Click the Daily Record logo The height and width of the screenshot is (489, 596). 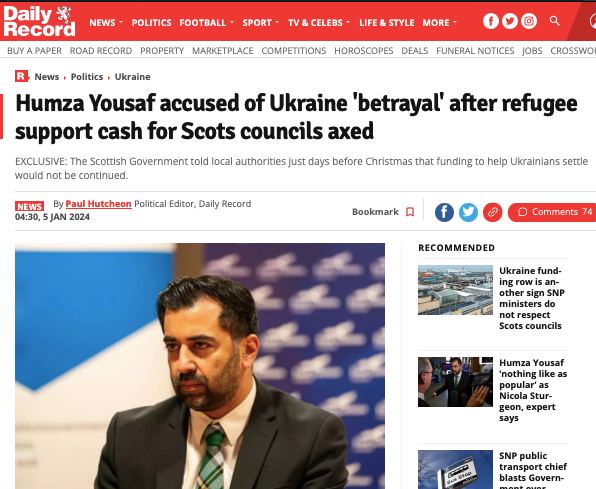[40, 22]
